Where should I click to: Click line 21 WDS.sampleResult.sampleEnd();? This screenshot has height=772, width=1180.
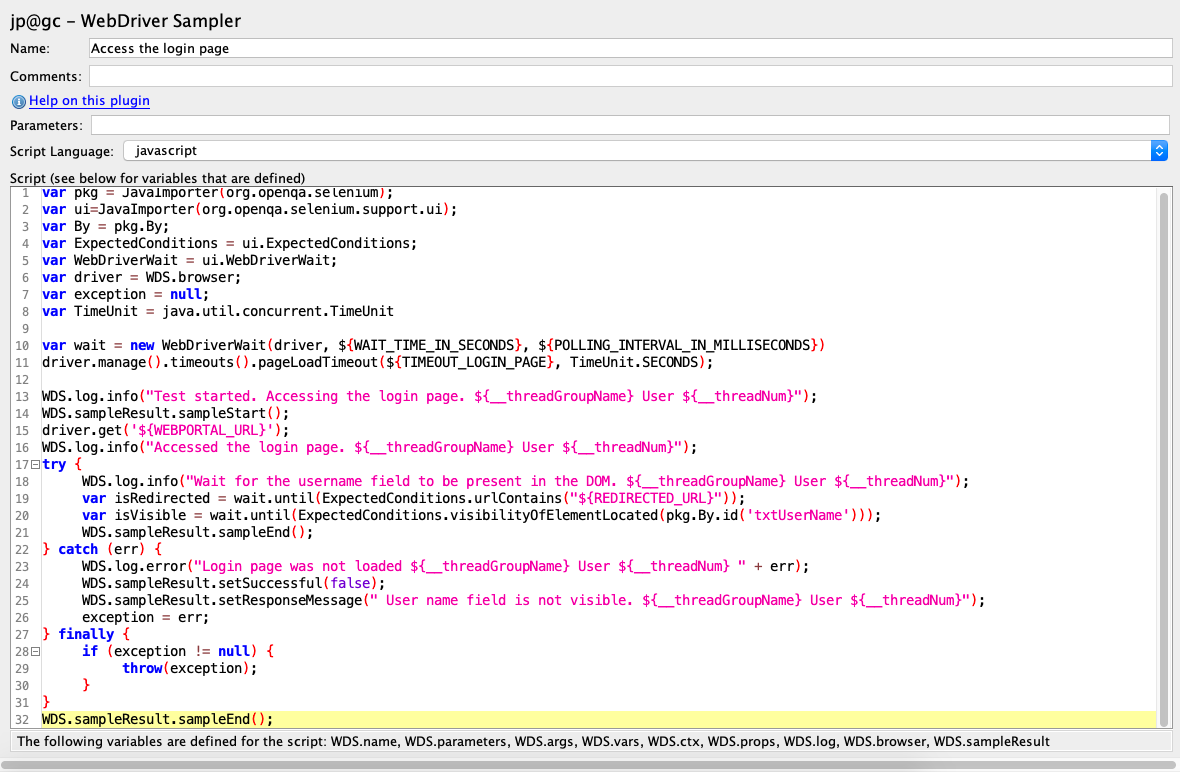pos(198,533)
